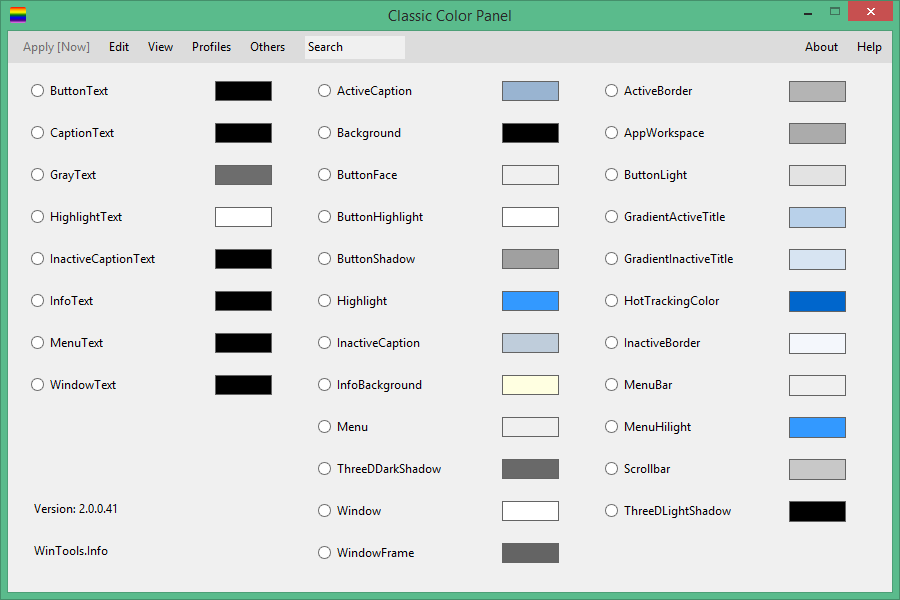The height and width of the screenshot is (600, 900).
Task: Pick the InfoBackground radio option
Action: coord(325,385)
